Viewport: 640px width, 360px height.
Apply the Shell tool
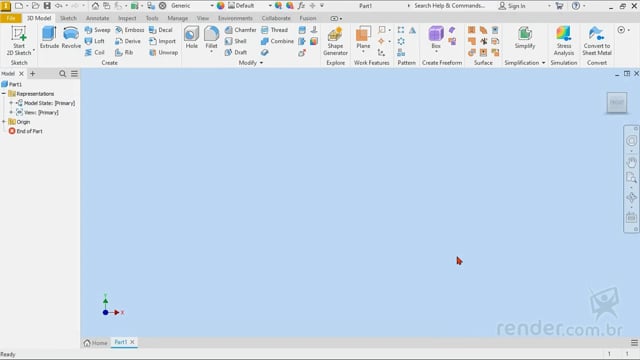click(x=236, y=41)
